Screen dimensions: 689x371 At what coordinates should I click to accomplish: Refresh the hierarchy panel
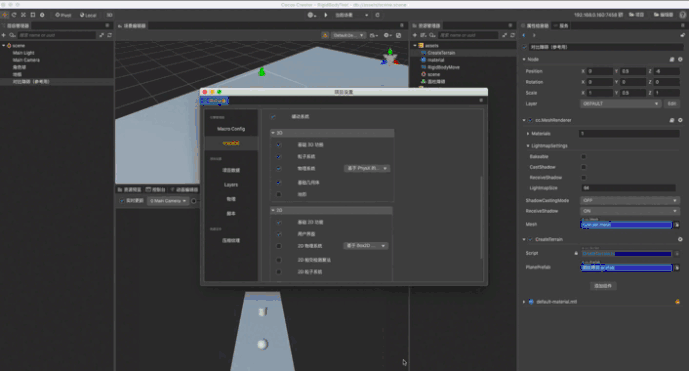tap(109, 35)
